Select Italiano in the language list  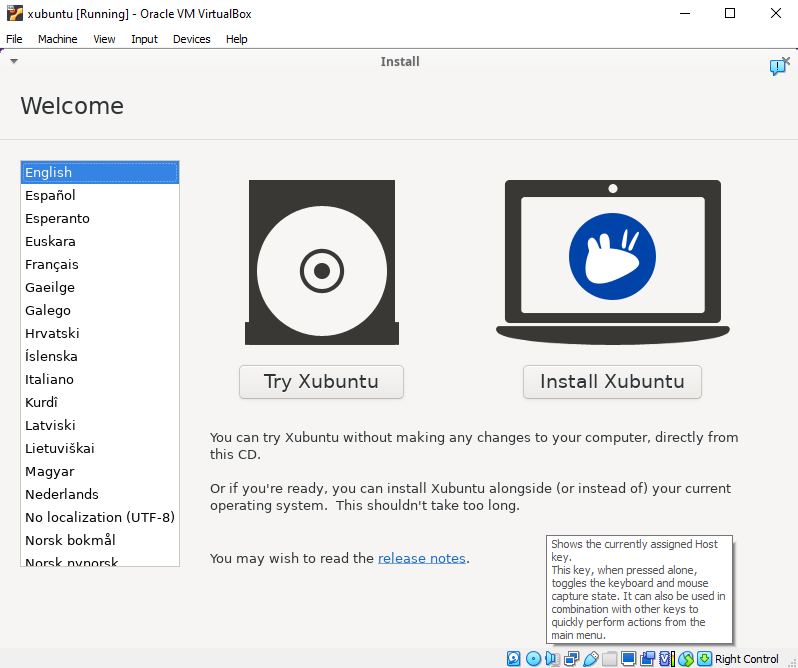click(100, 379)
